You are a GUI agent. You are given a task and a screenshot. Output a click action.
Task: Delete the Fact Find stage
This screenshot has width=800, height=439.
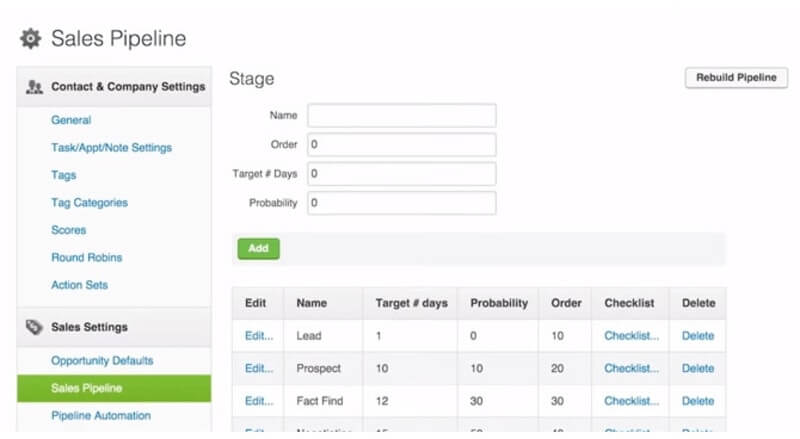[698, 401]
